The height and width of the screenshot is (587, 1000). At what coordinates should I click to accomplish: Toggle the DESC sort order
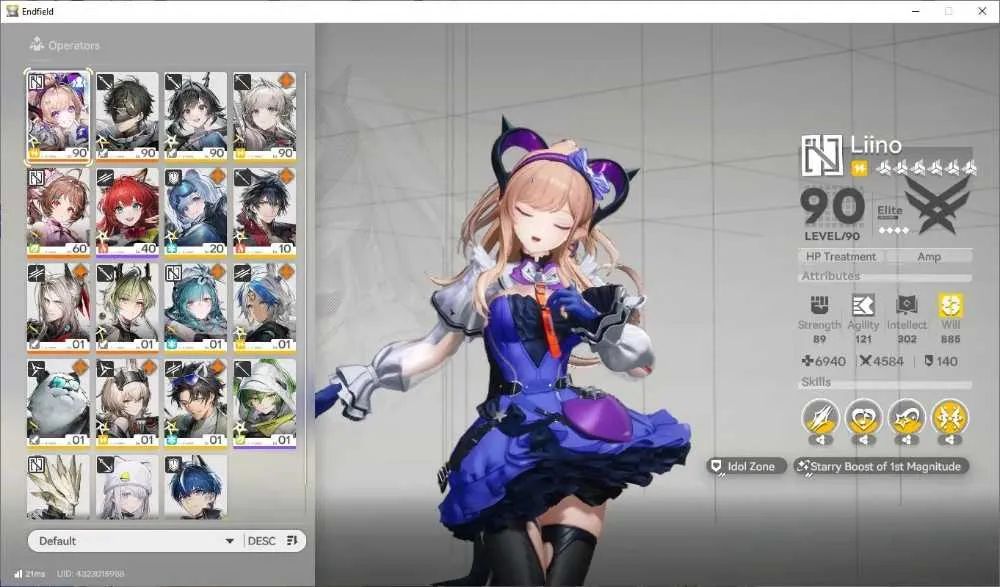click(272, 540)
